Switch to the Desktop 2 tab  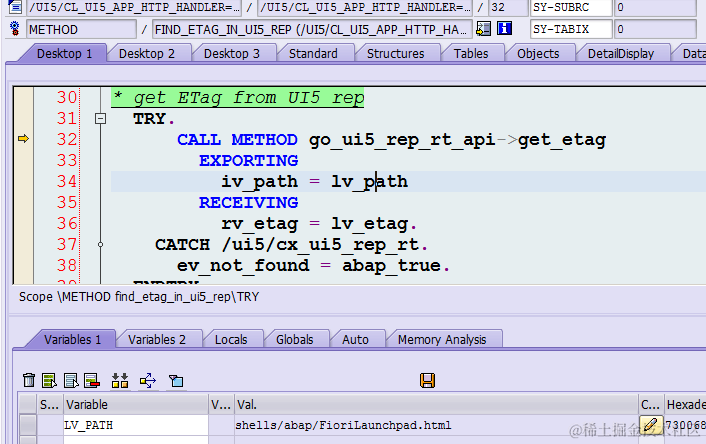pyautogui.click(x=147, y=54)
